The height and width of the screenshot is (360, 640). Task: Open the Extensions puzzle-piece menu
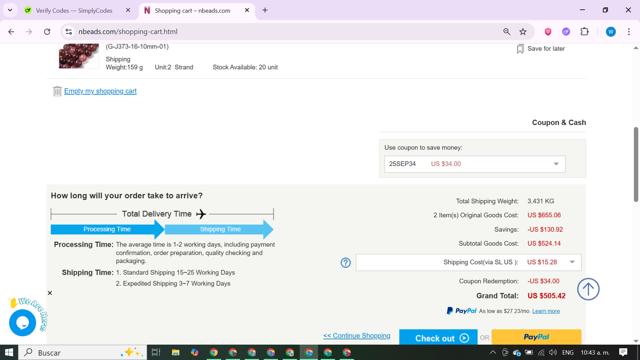(584, 31)
